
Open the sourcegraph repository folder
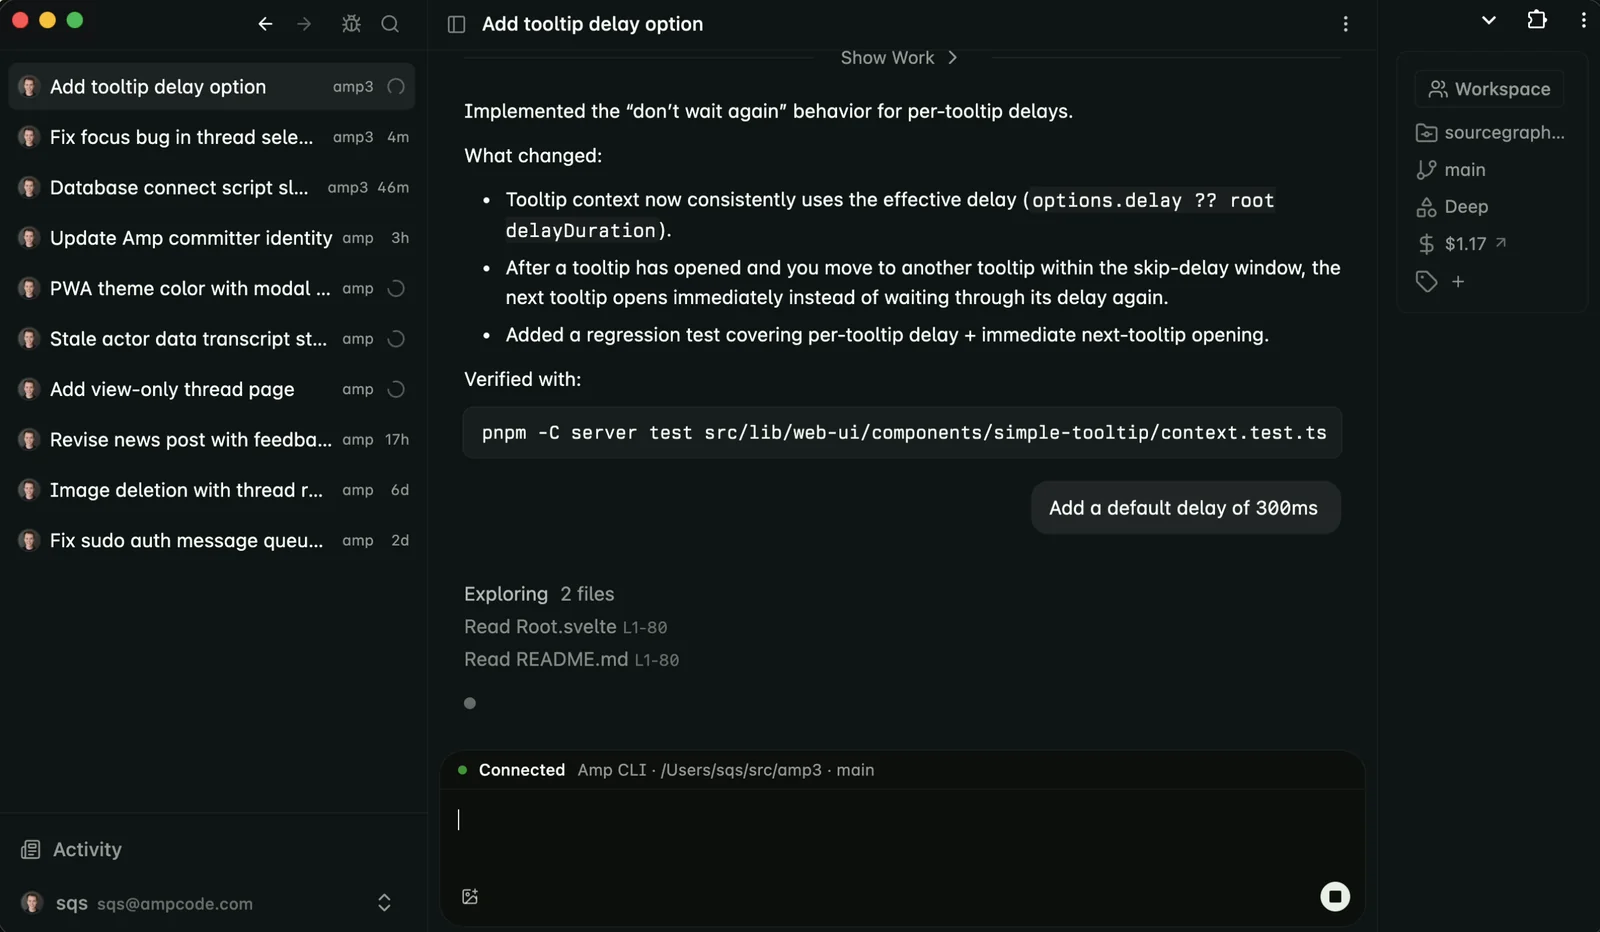(x=1490, y=133)
